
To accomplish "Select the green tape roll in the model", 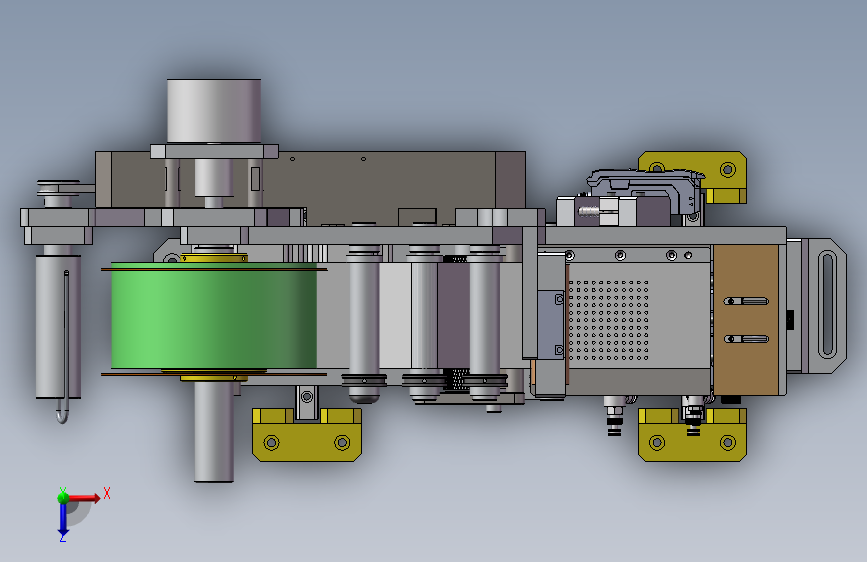I will (214, 316).
